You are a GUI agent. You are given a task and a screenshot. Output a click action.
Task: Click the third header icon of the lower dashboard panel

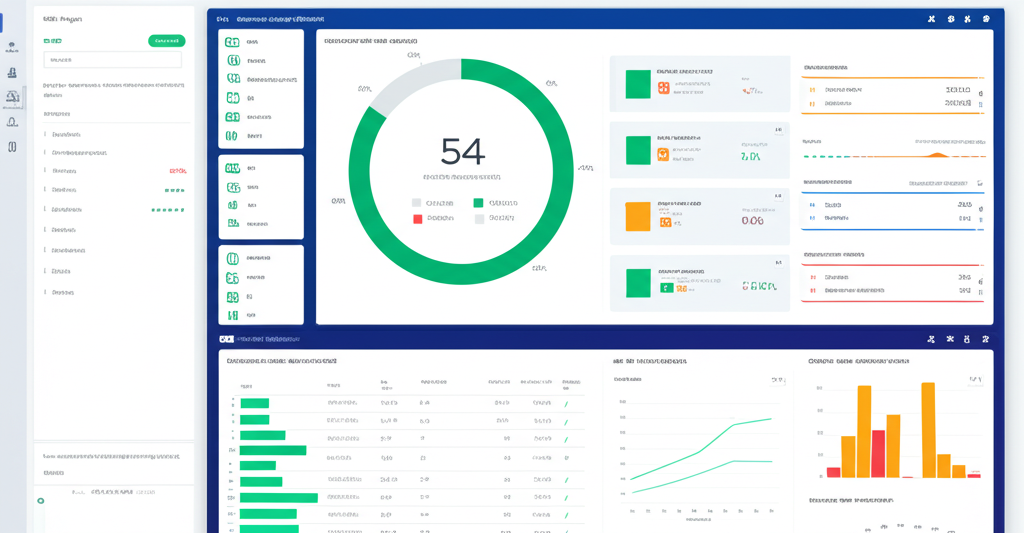[x=967, y=339]
